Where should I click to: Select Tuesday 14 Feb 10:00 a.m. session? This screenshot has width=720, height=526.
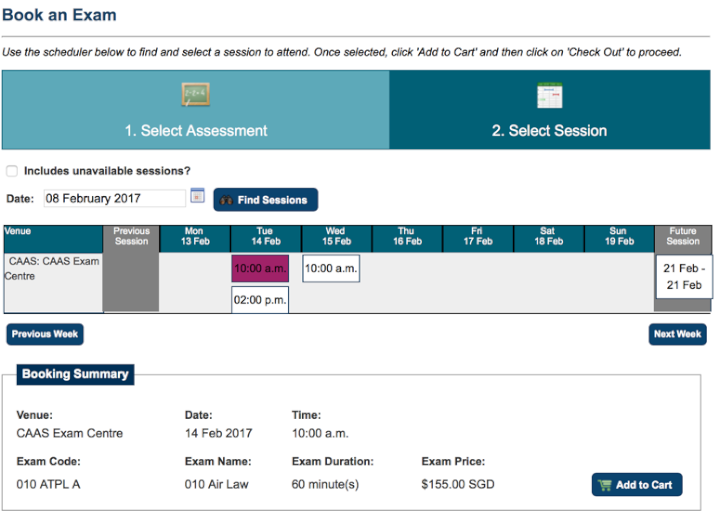pos(260,269)
